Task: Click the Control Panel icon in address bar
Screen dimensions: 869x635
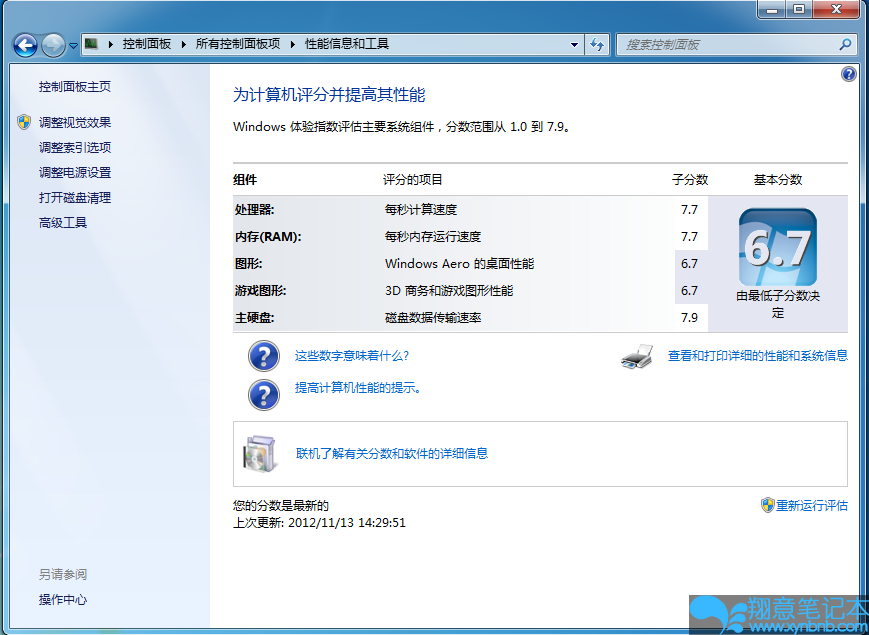Action: [x=92, y=44]
